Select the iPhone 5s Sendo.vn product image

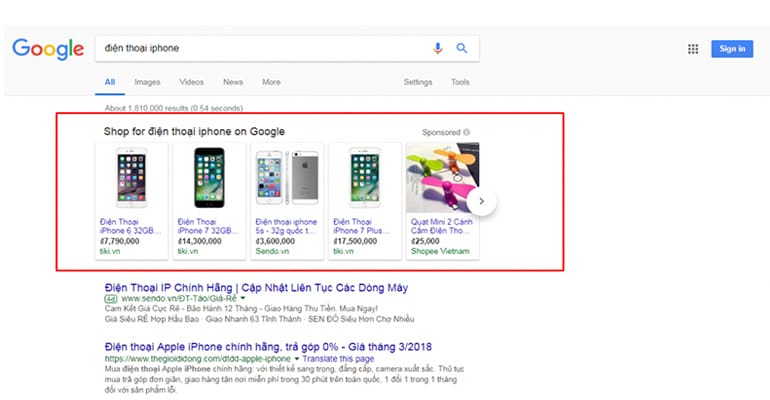287,178
